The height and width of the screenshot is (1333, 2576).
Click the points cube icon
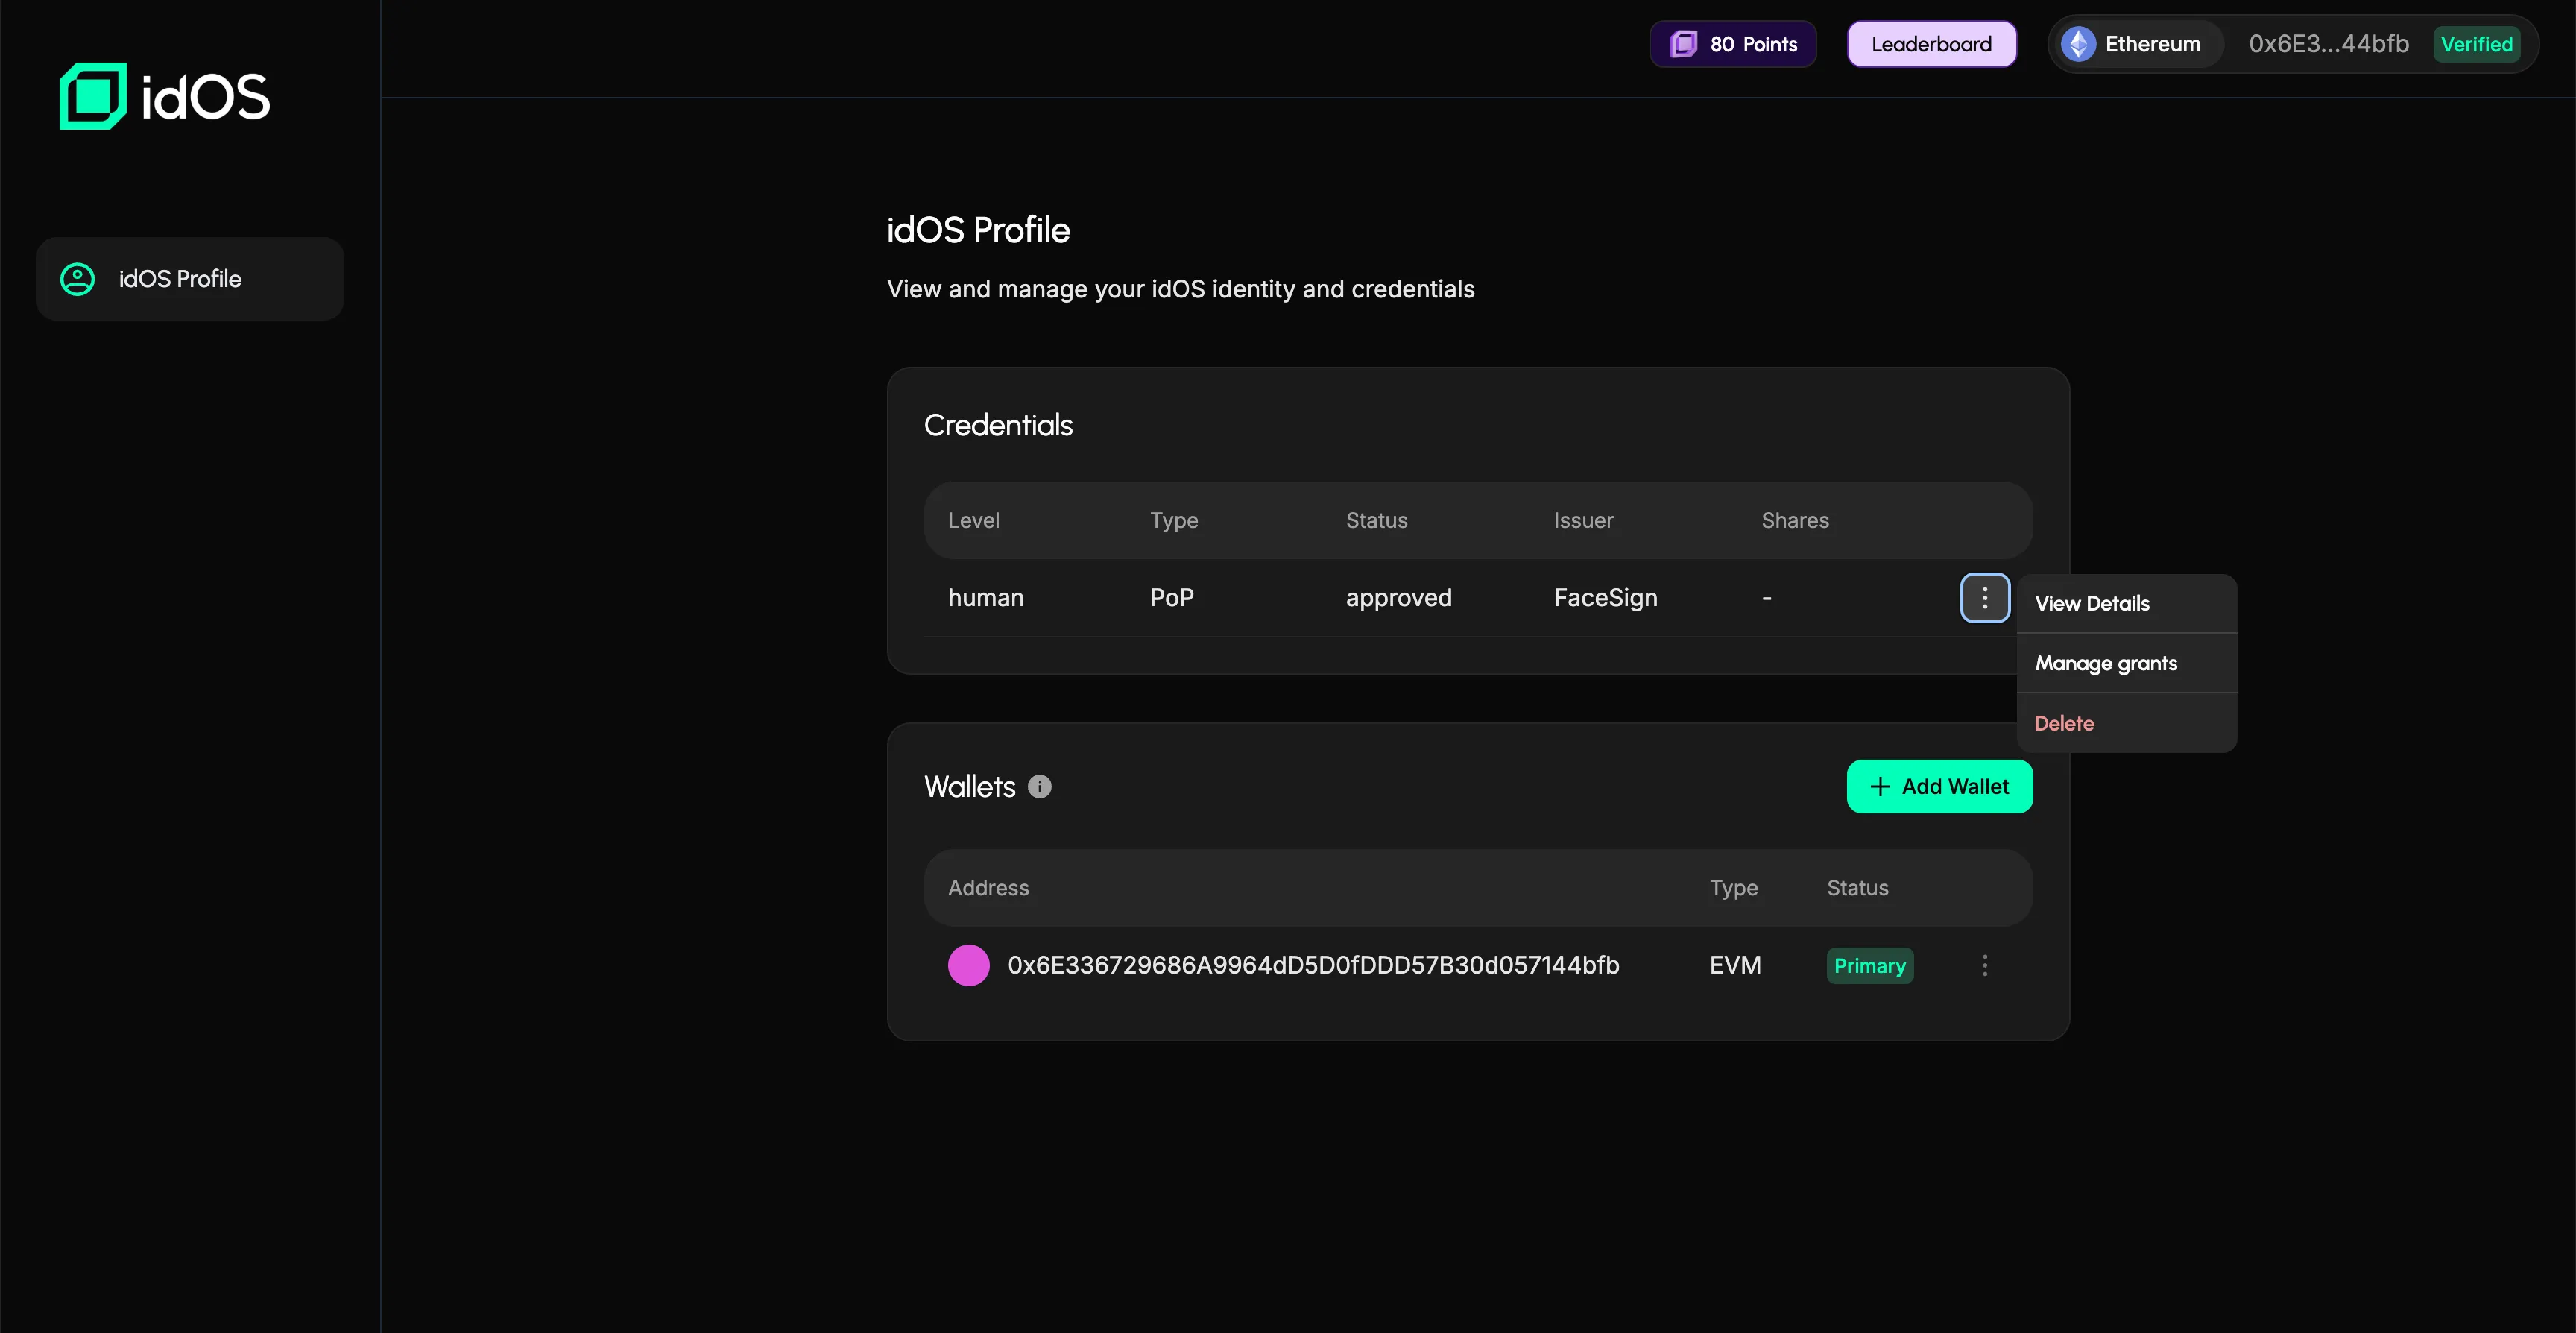(1684, 44)
